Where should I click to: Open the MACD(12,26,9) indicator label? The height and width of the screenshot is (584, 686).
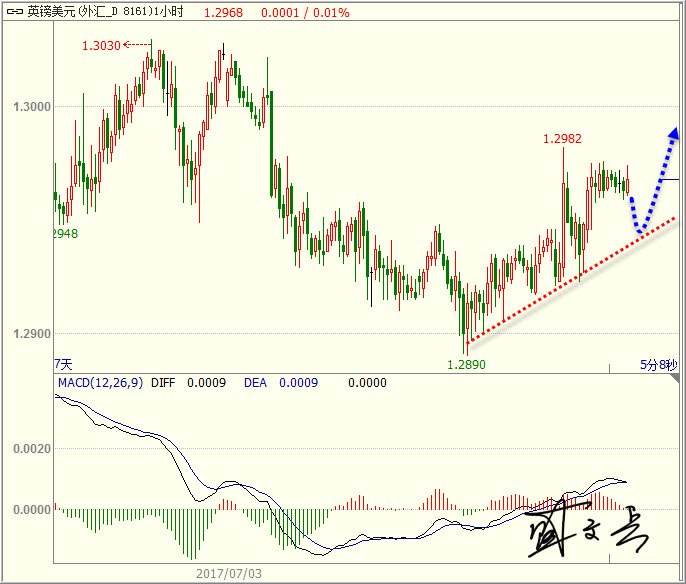[99, 383]
